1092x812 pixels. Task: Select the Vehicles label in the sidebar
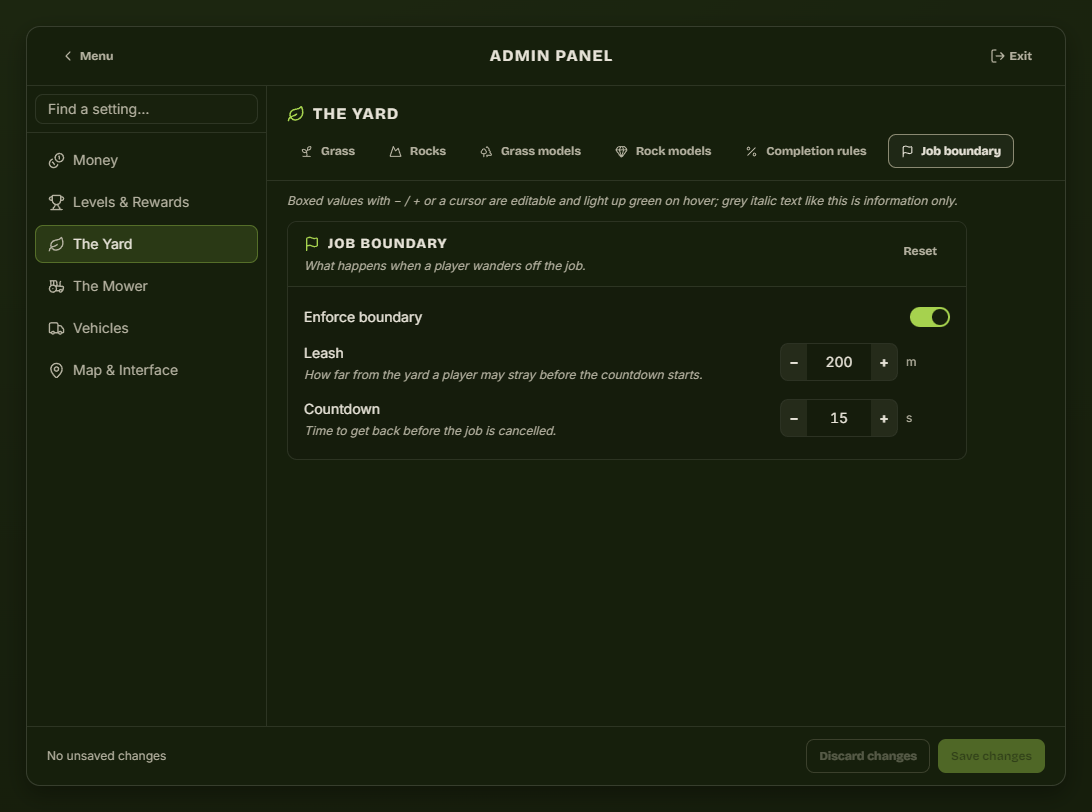tap(100, 328)
